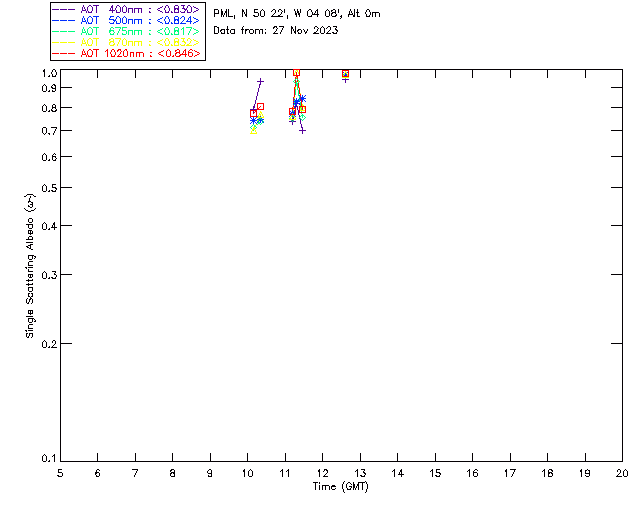Click the hour 17 label on time axis
This screenshot has width=640, height=512.
coord(510,473)
